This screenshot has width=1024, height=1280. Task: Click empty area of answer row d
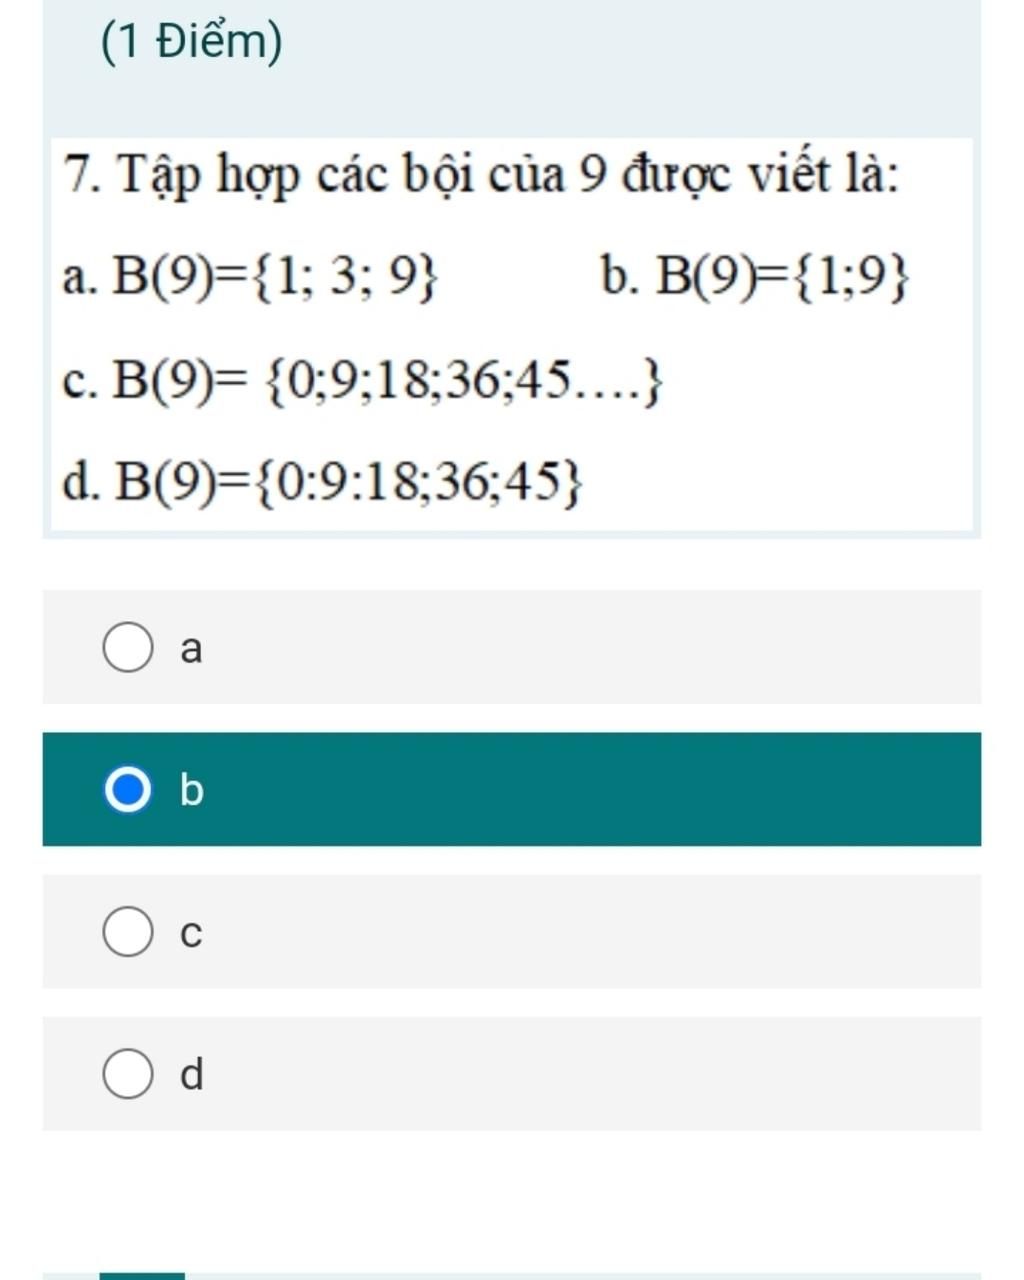pyautogui.click(x=590, y=1074)
